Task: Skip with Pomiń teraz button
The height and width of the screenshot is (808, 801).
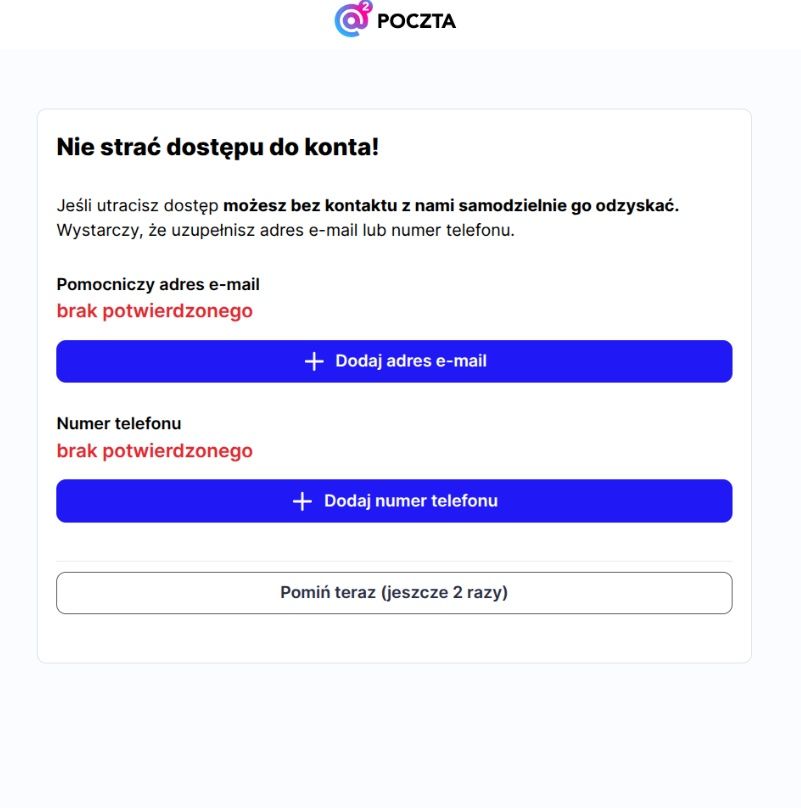Action: [x=394, y=593]
